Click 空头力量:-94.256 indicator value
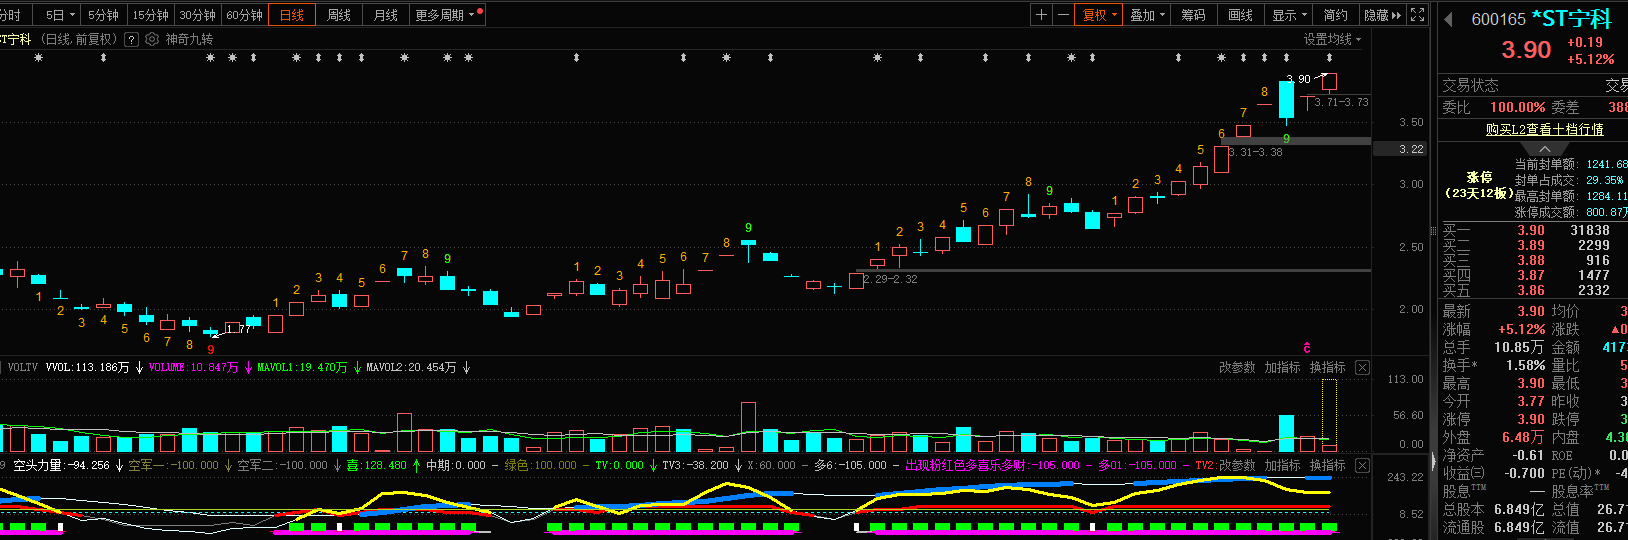This screenshot has width=1628, height=540. coord(61,466)
